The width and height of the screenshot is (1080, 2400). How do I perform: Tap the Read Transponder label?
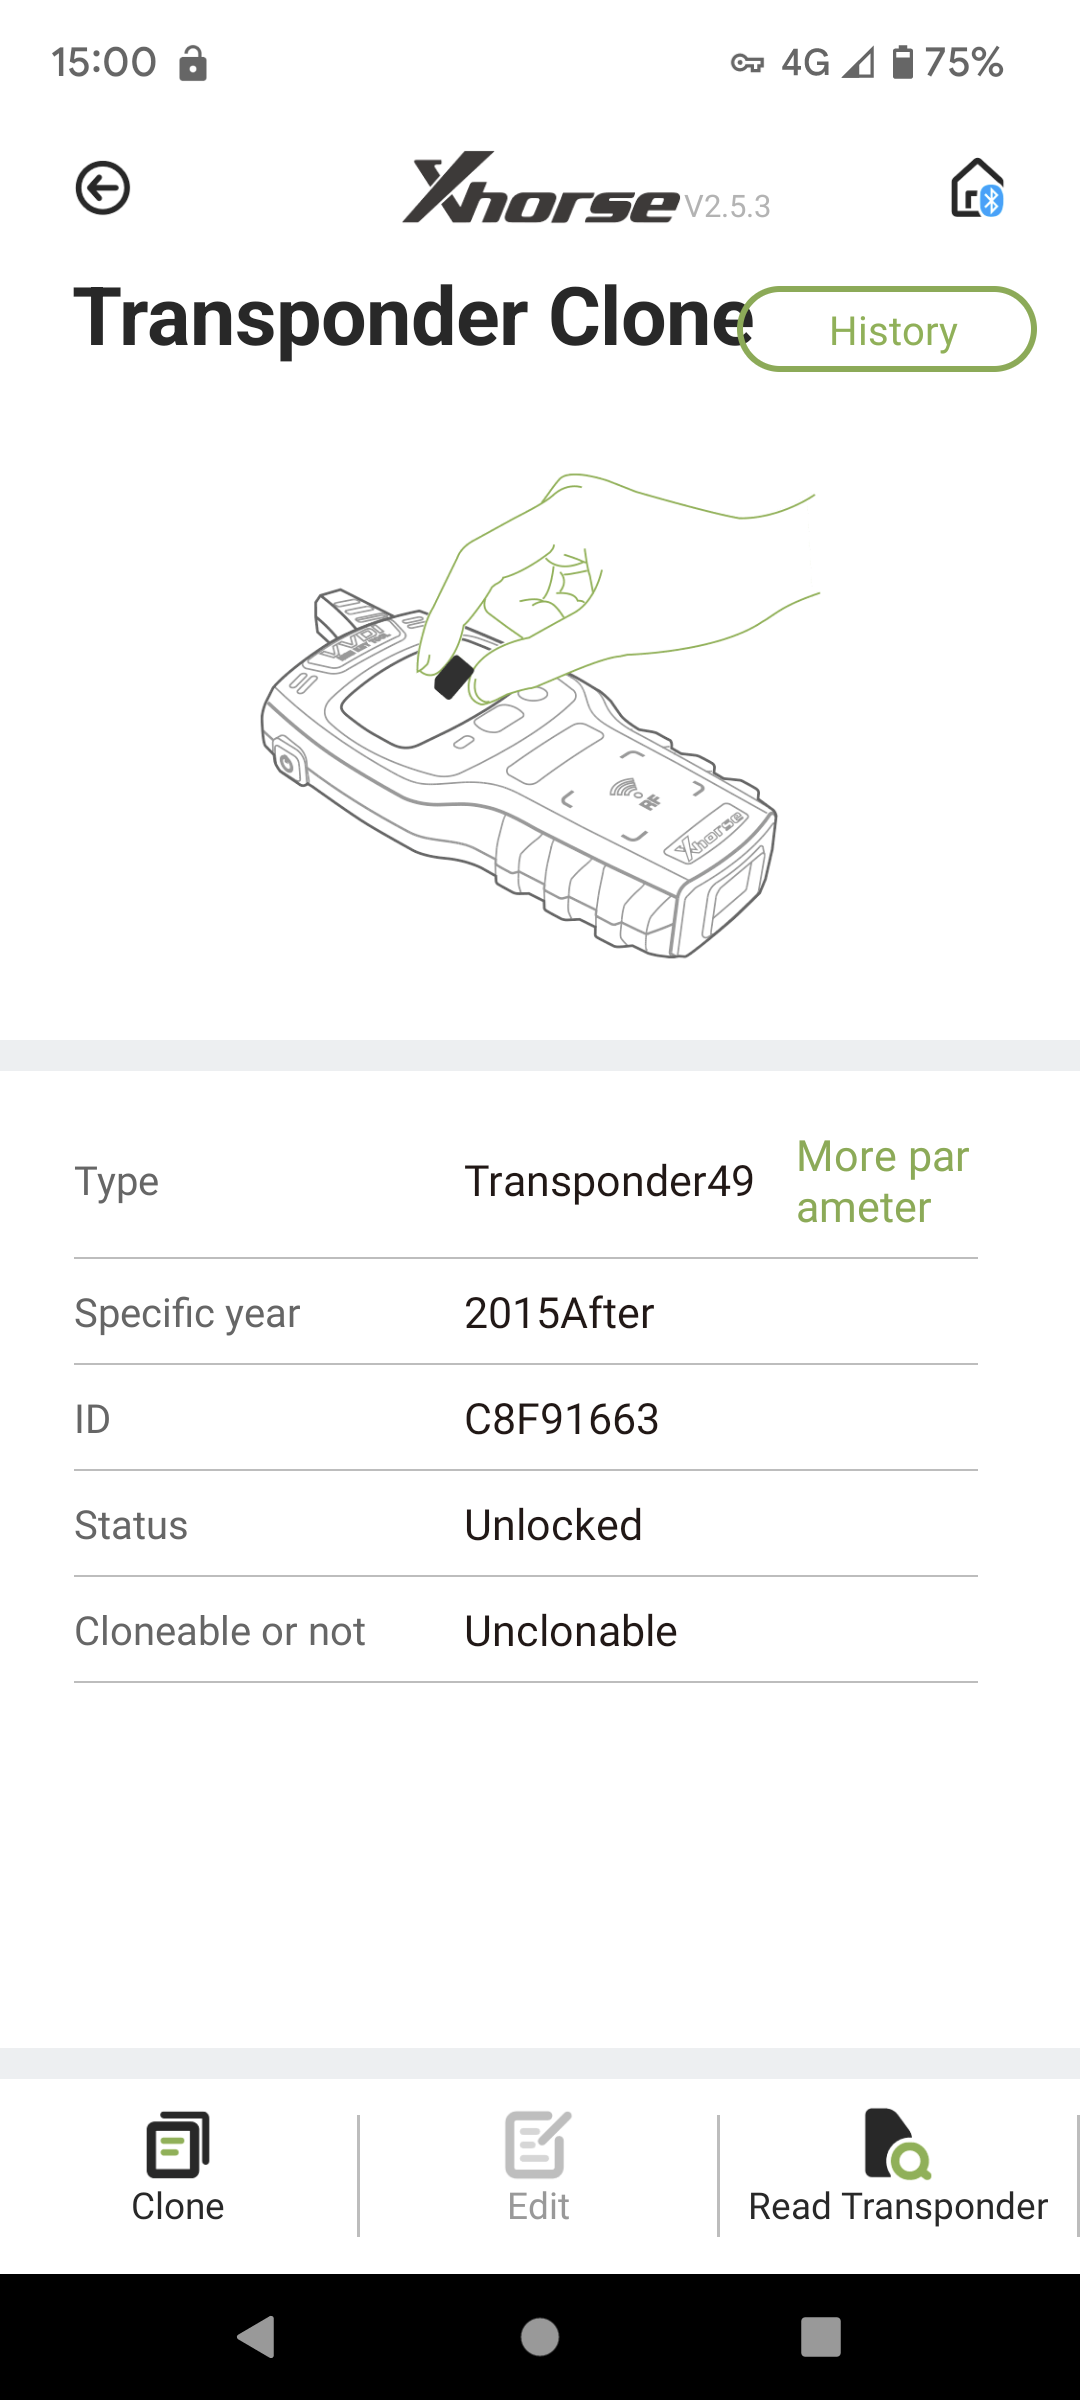(x=898, y=2206)
